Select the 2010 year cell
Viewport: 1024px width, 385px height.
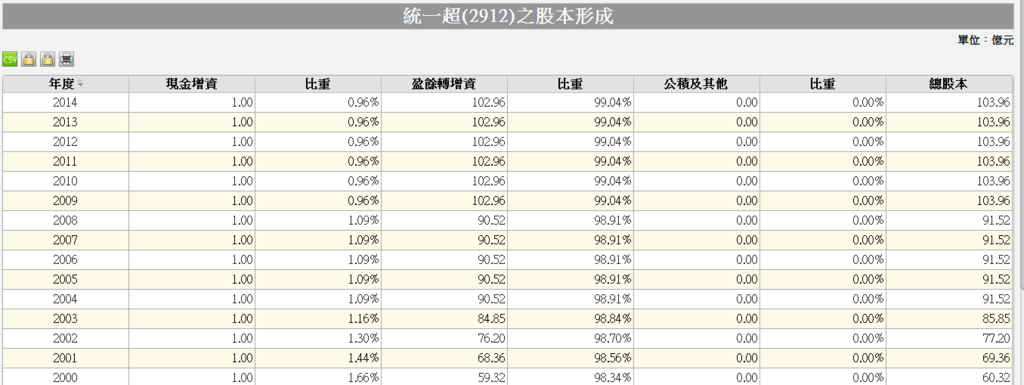(65, 181)
